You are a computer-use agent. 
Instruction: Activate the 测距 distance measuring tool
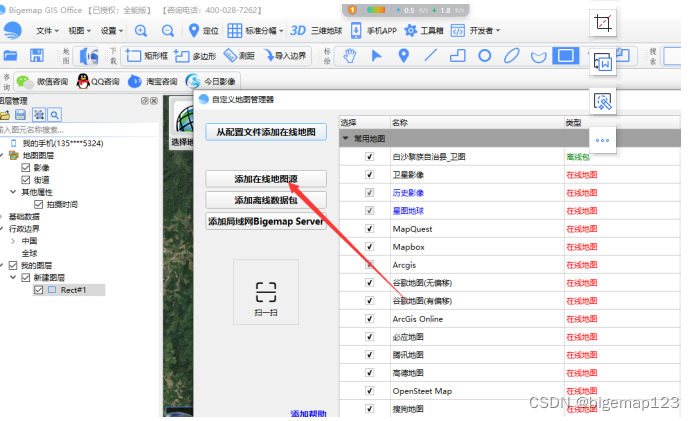[239, 56]
